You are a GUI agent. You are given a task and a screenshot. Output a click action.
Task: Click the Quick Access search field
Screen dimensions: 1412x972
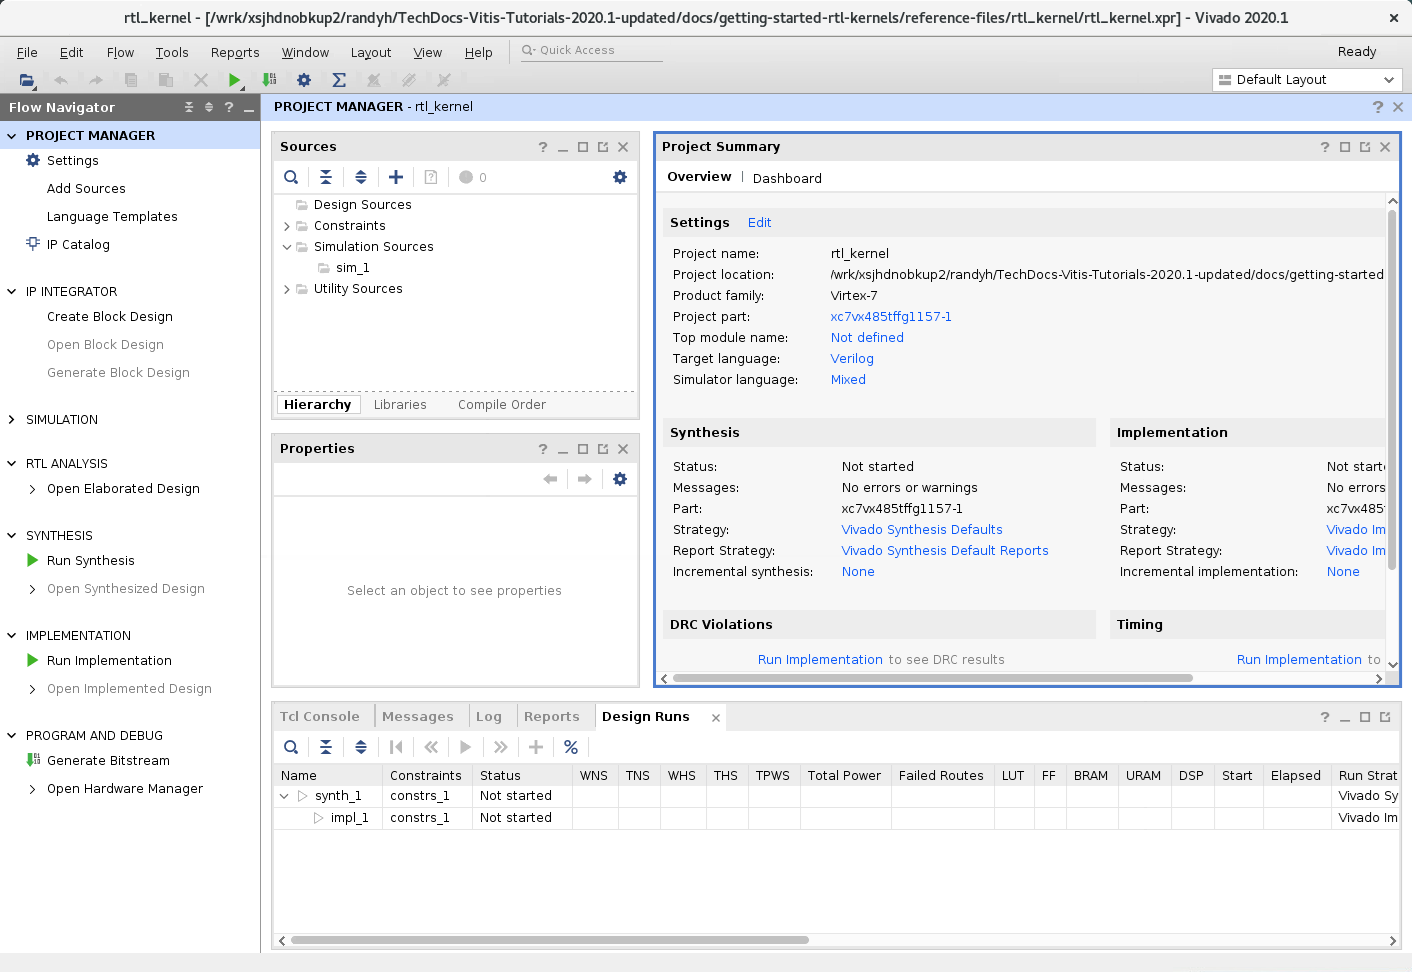tap(592, 50)
